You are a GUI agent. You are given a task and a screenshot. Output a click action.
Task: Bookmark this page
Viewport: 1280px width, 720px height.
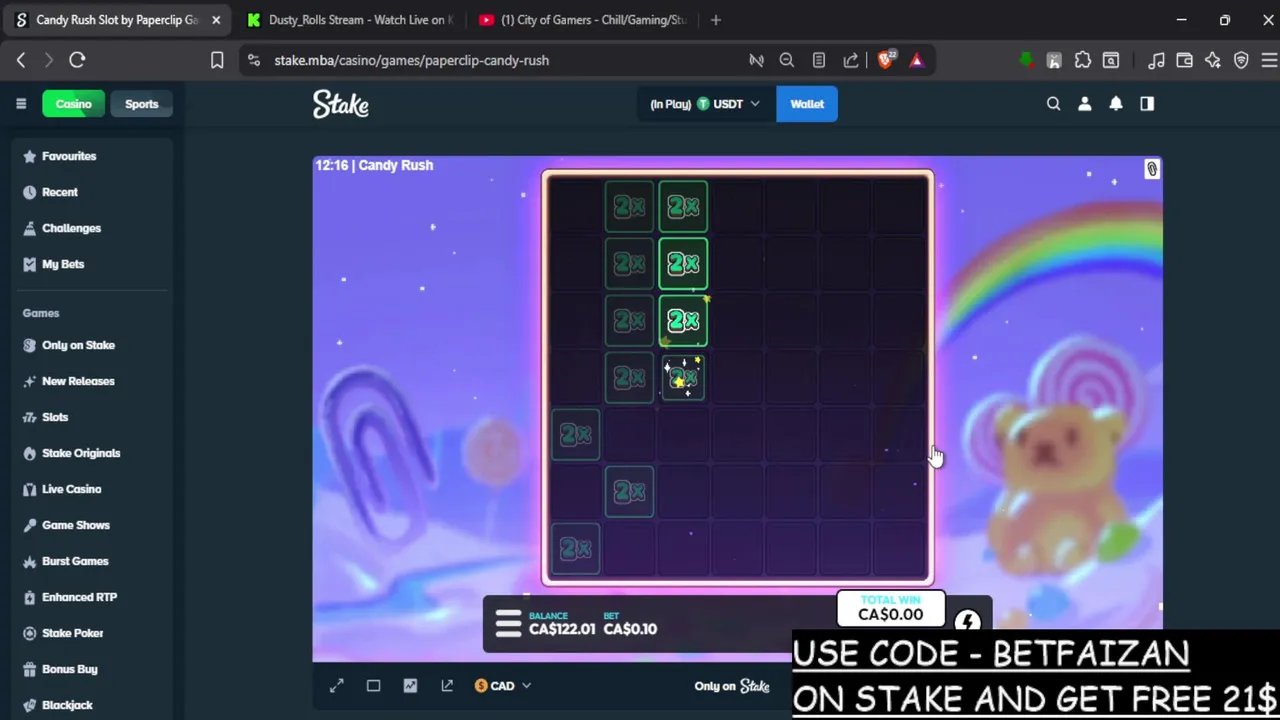tap(217, 60)
